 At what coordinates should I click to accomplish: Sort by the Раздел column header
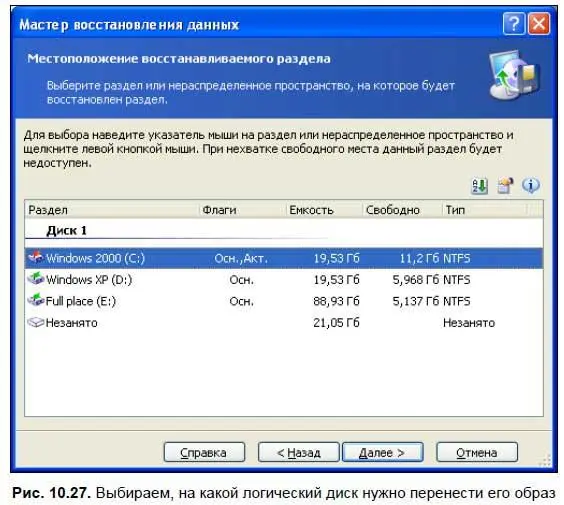point(112,210)
